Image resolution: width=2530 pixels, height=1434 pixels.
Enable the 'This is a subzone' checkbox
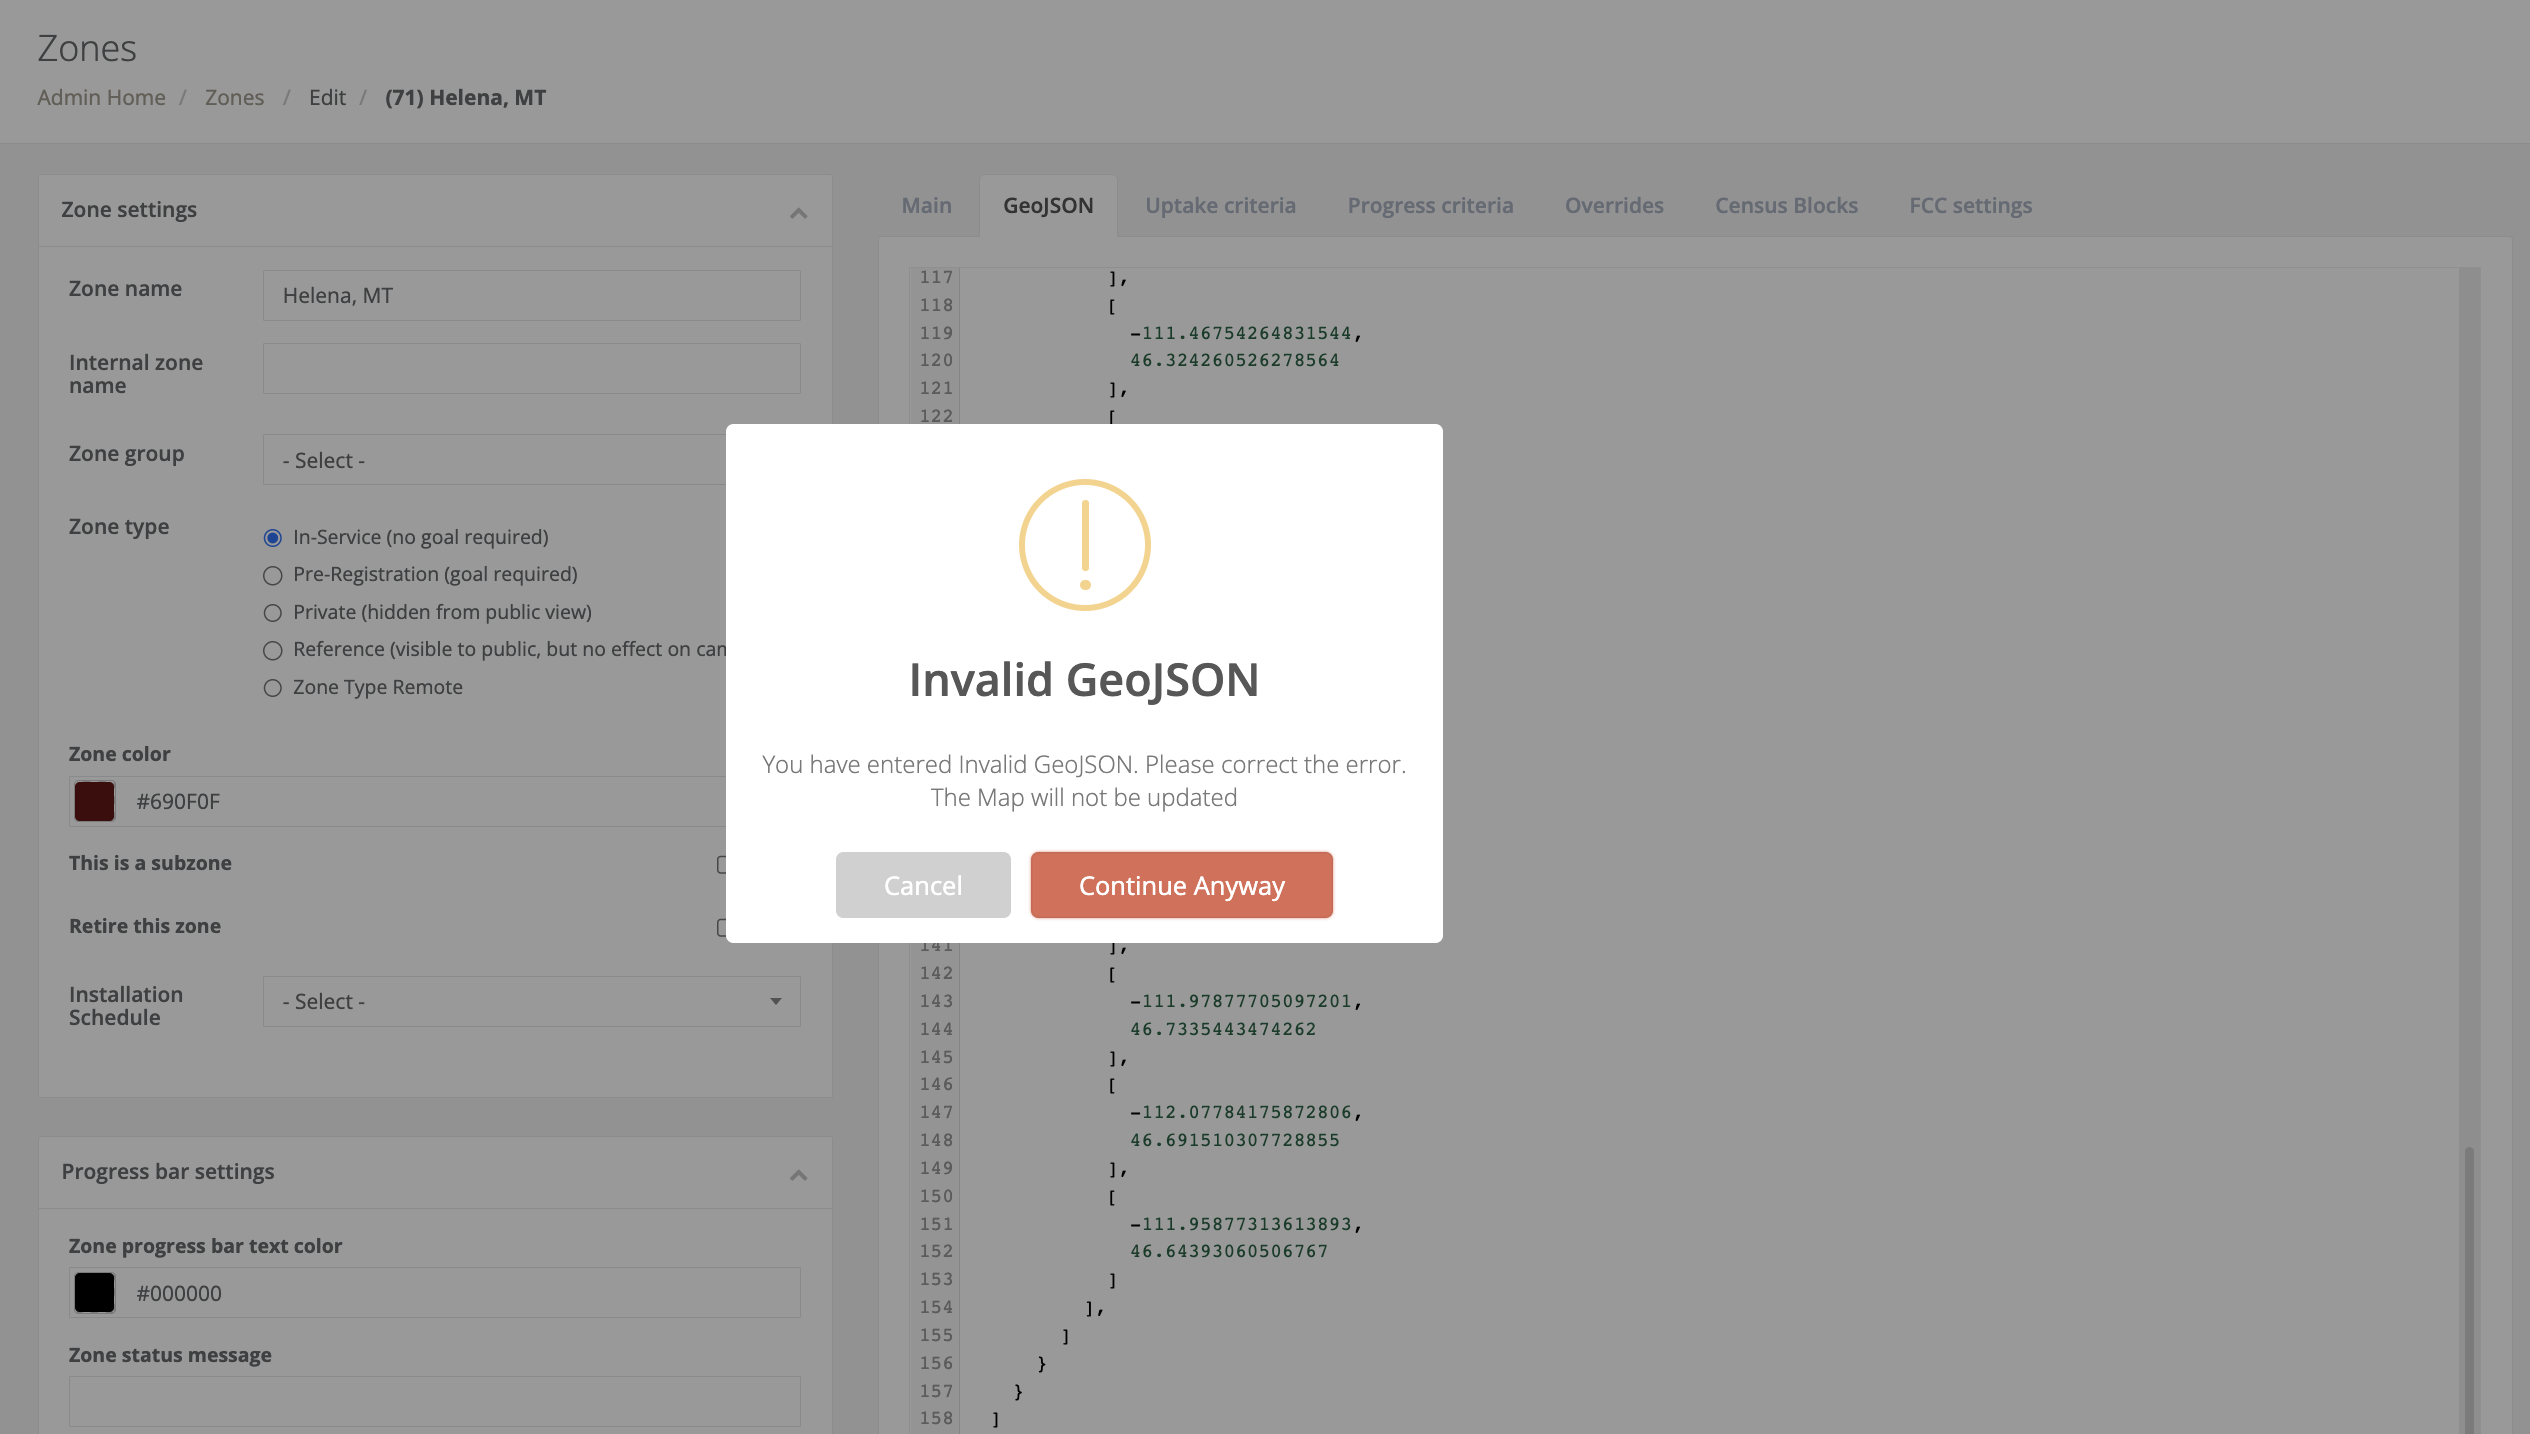click(x=722, y=864)
